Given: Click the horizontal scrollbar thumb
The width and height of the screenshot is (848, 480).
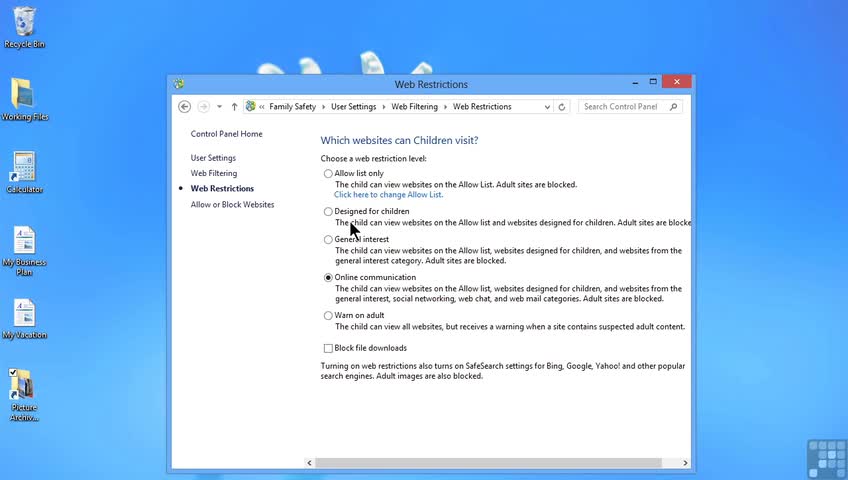Looking at the screenshot, I should pyautogui.click(x=488, y=463).
